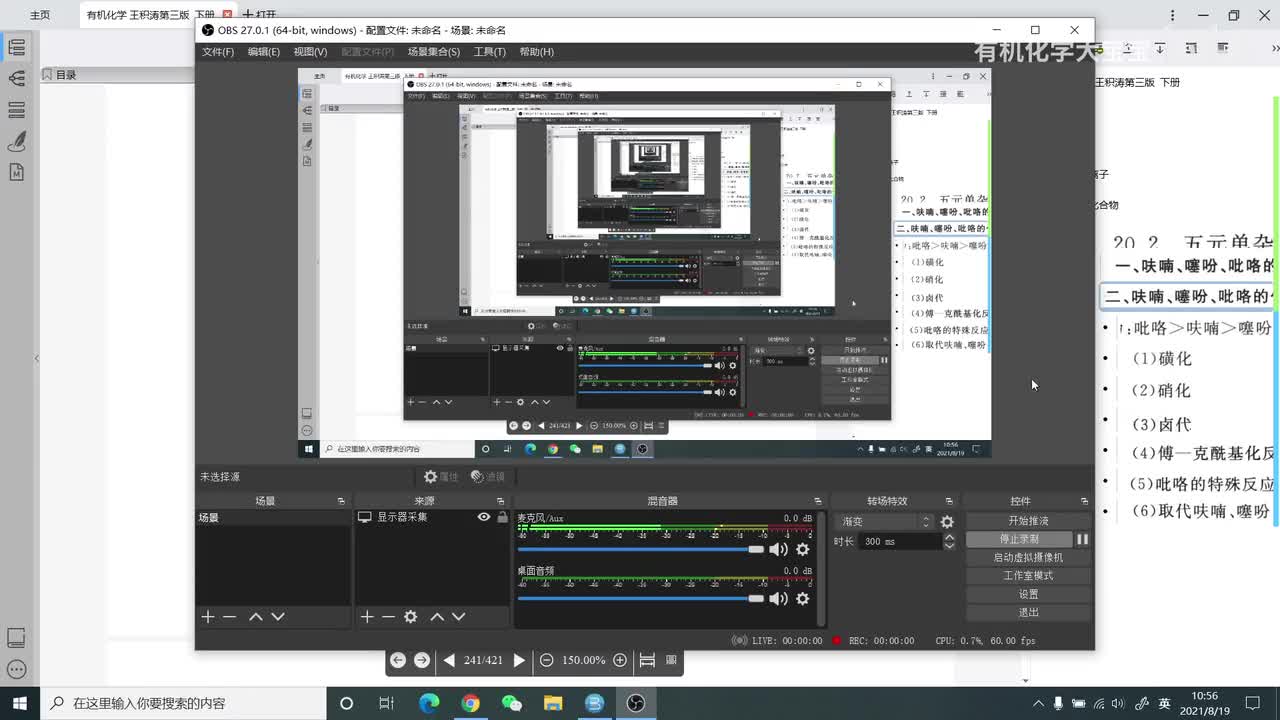Open Chrome from the taskbar
The height and width of the screenshot is (720, 1280).
(470, 703)
